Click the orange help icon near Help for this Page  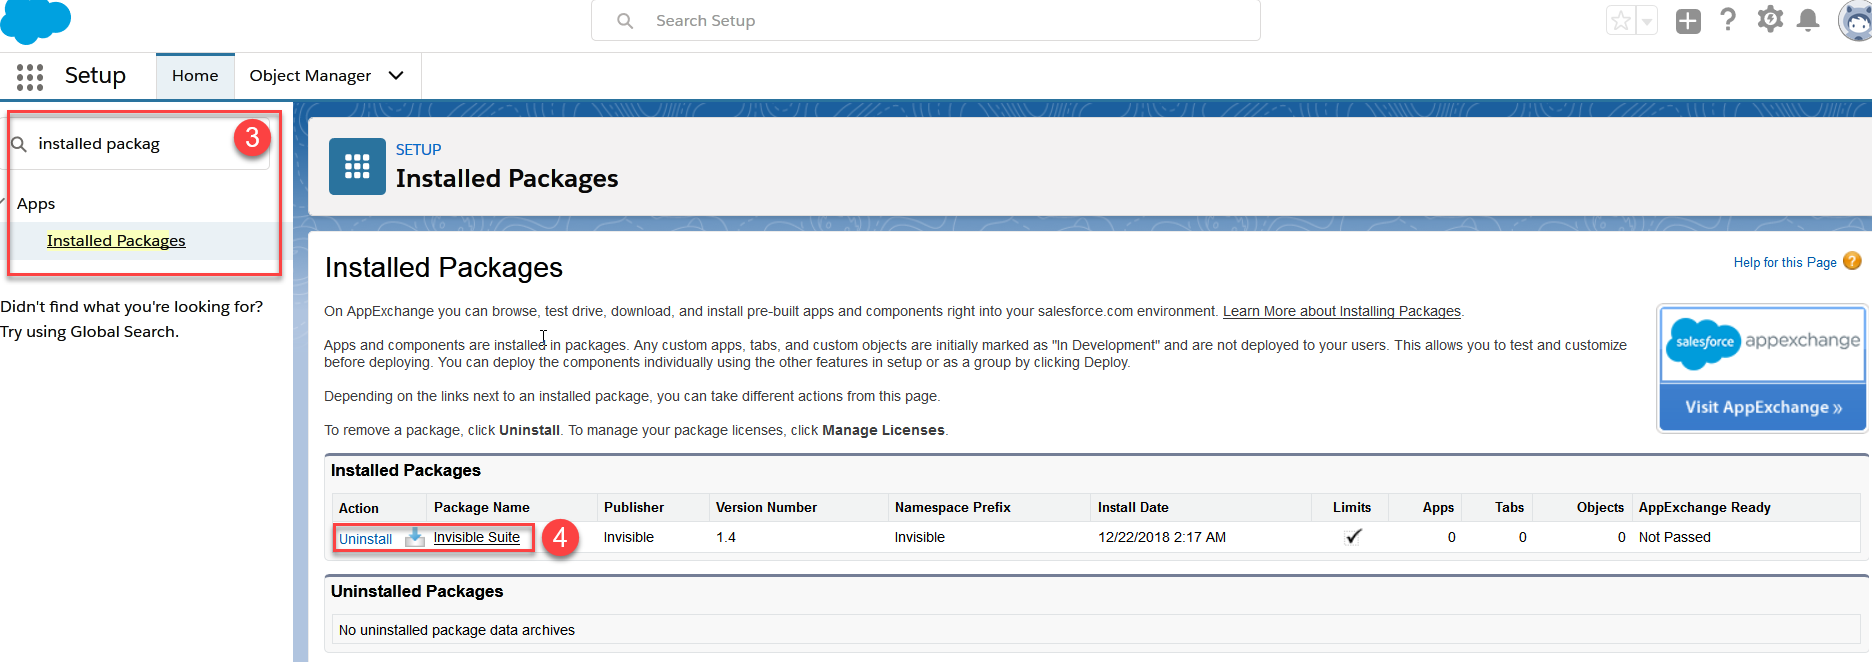[x=1852, y=261]
